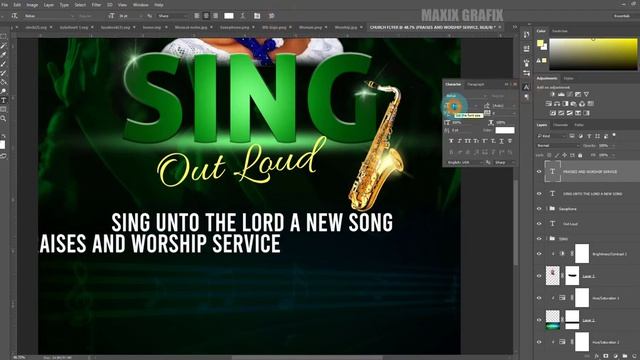Open Sharp anti-alias dropdown in Character panel
This screenshot has width=640, height=360.
[x=504, y=162]
